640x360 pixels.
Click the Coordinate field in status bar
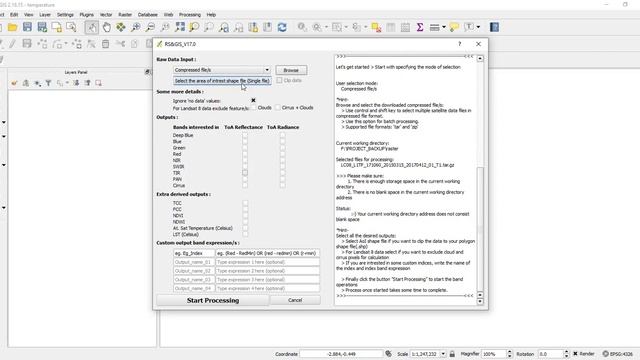click(x=341, y=354)
